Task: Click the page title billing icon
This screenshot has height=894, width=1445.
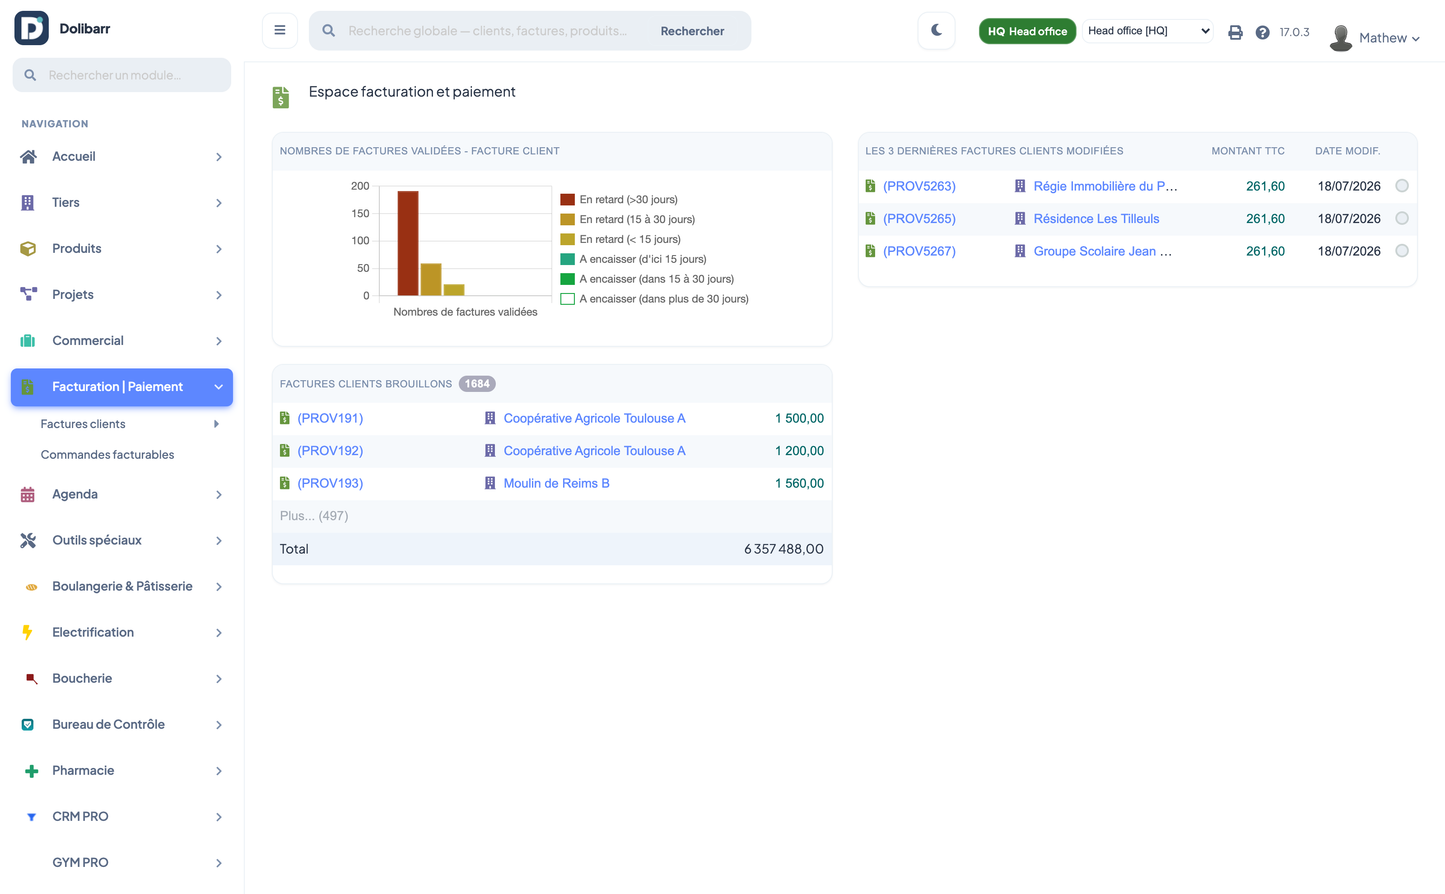Action: (281, 97)
